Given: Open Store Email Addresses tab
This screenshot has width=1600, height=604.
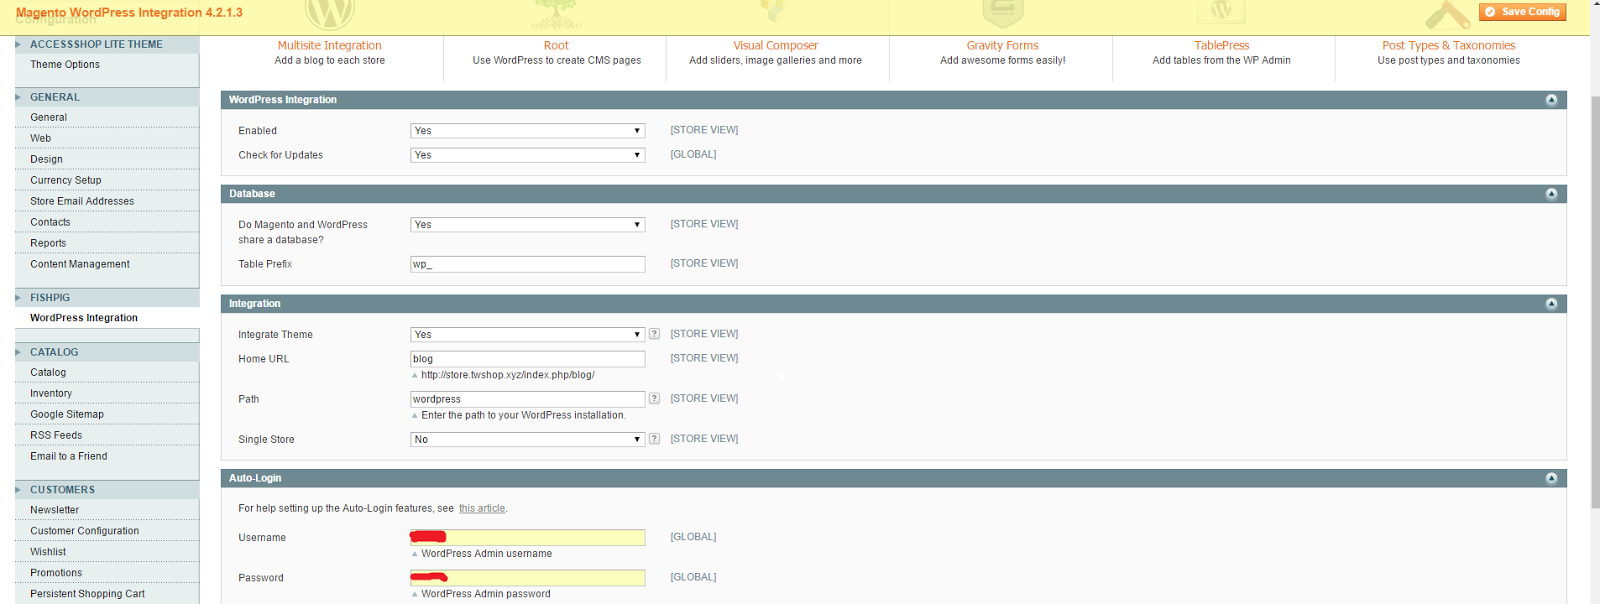Looking at the screenshot, I should tap(82, 201).
